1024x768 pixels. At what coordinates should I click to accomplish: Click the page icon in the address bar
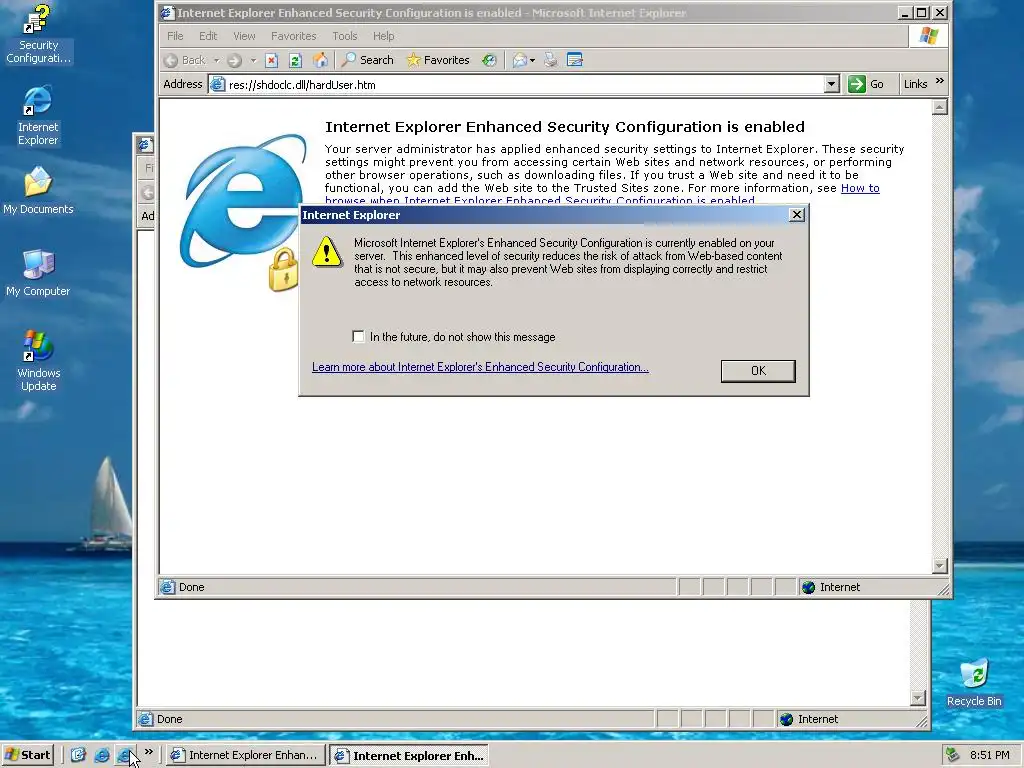pos(218,84)
